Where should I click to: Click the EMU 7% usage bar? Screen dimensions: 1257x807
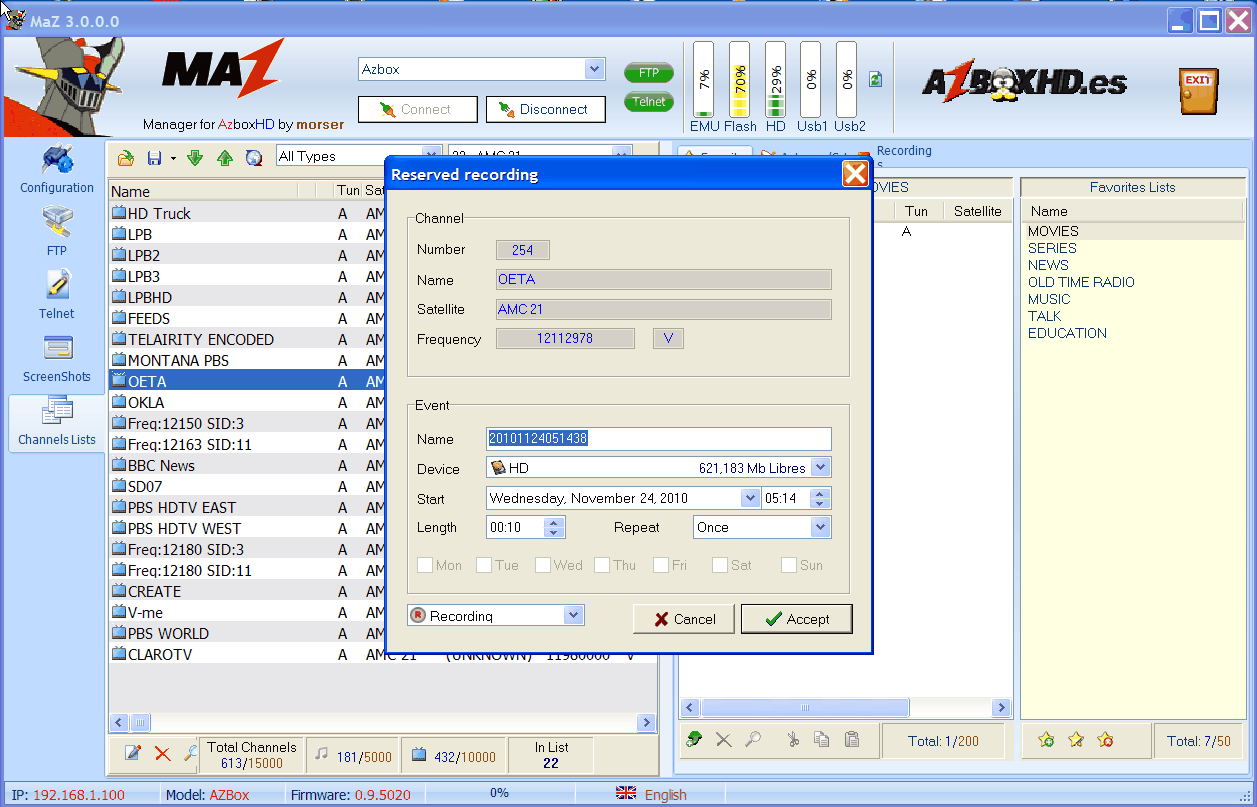pos(704,80)
